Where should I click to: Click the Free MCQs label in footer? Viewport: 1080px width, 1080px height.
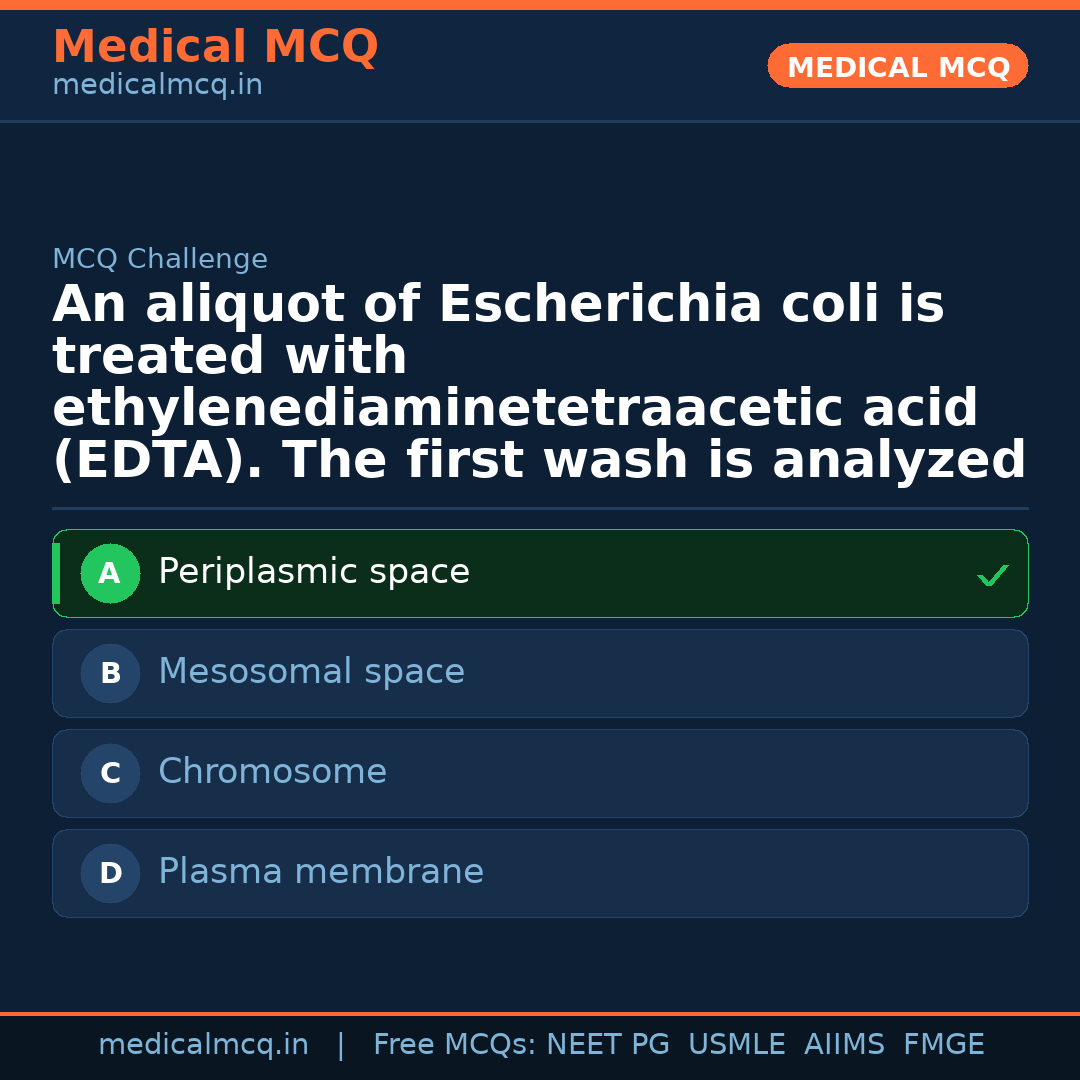pyautogui.click(x=454, y=1045)
